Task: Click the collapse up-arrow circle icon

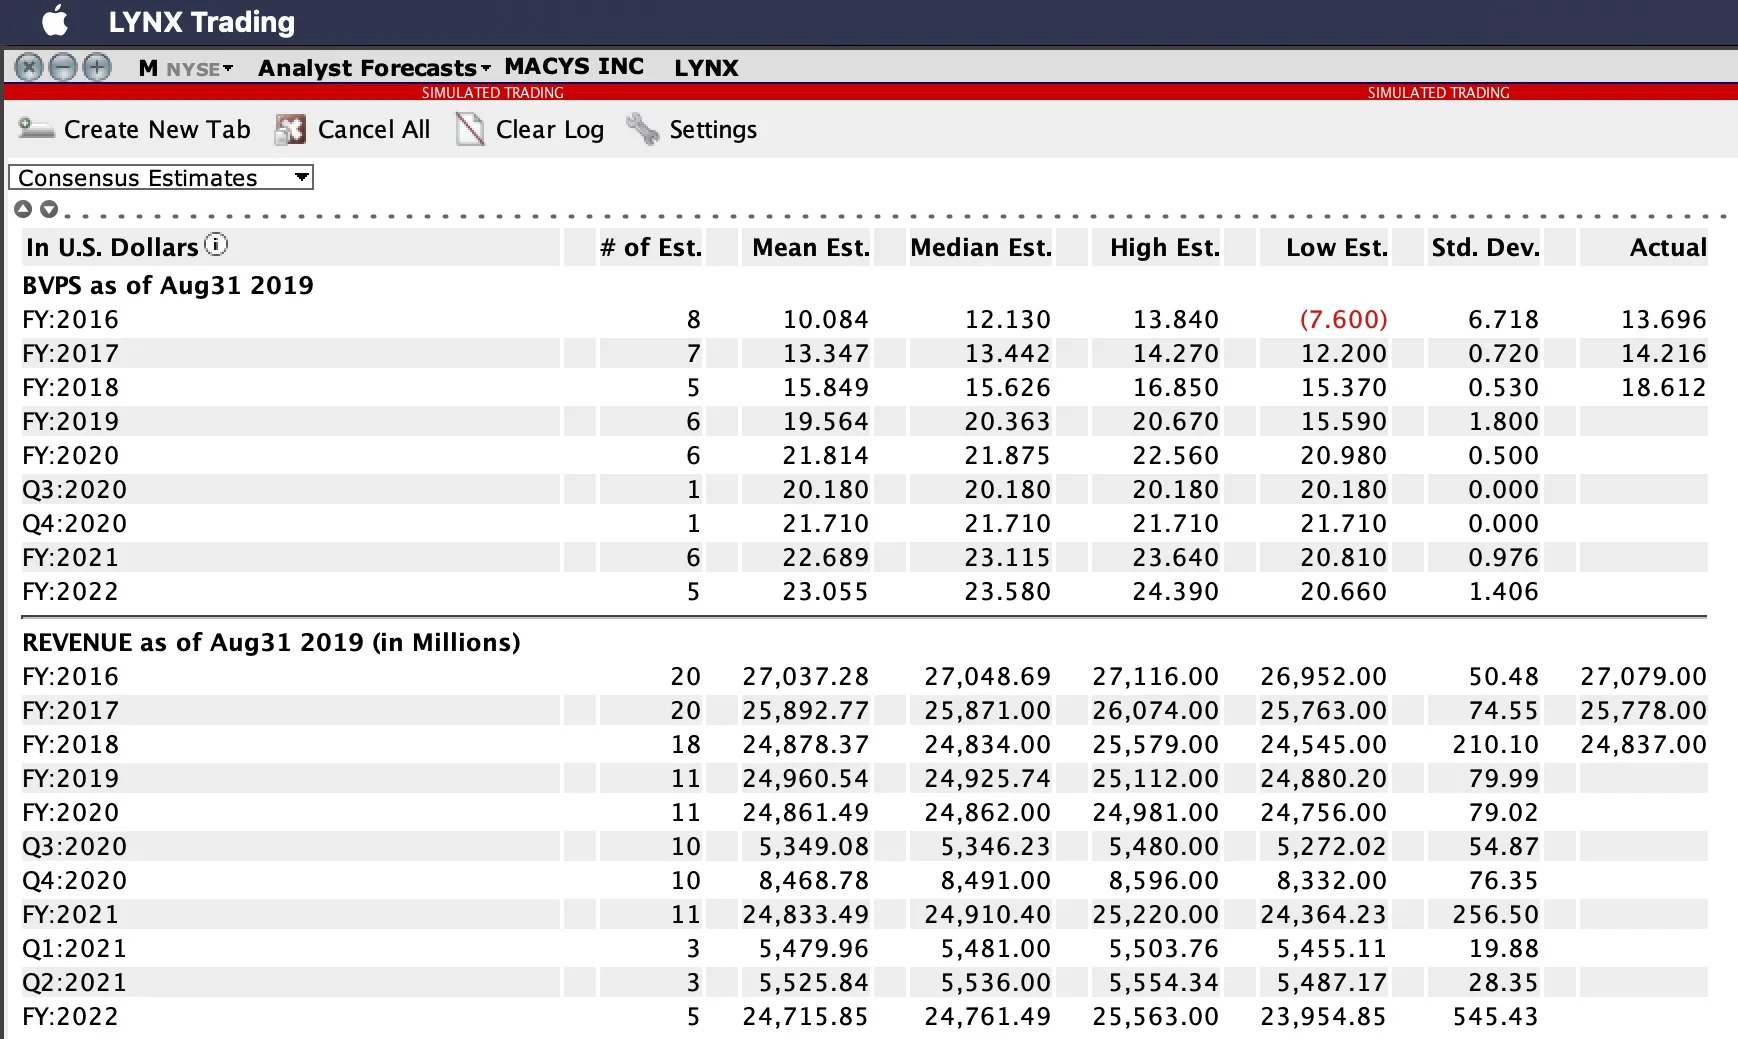Action: [23, 209]
